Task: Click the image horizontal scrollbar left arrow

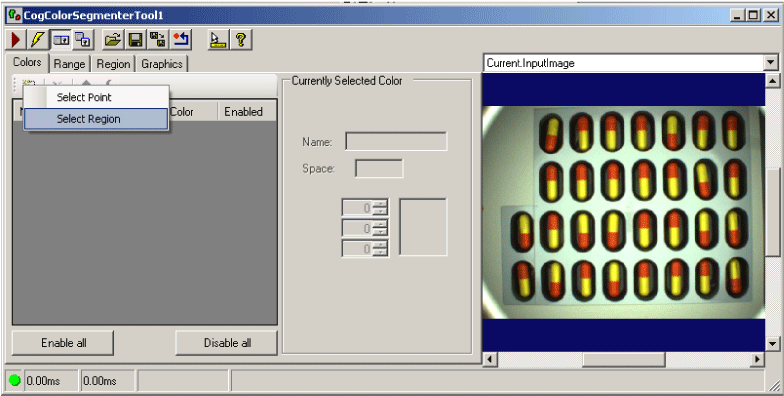Action: point(490,359)
